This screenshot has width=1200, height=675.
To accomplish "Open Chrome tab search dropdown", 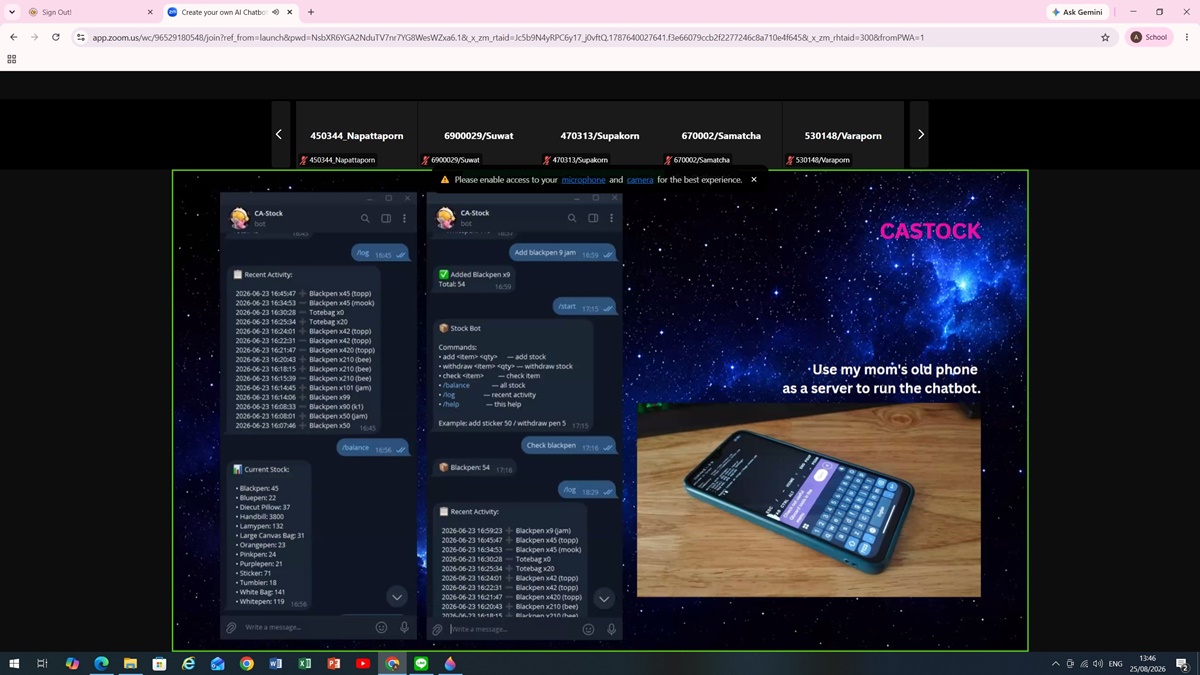I will tap(12, 12).
